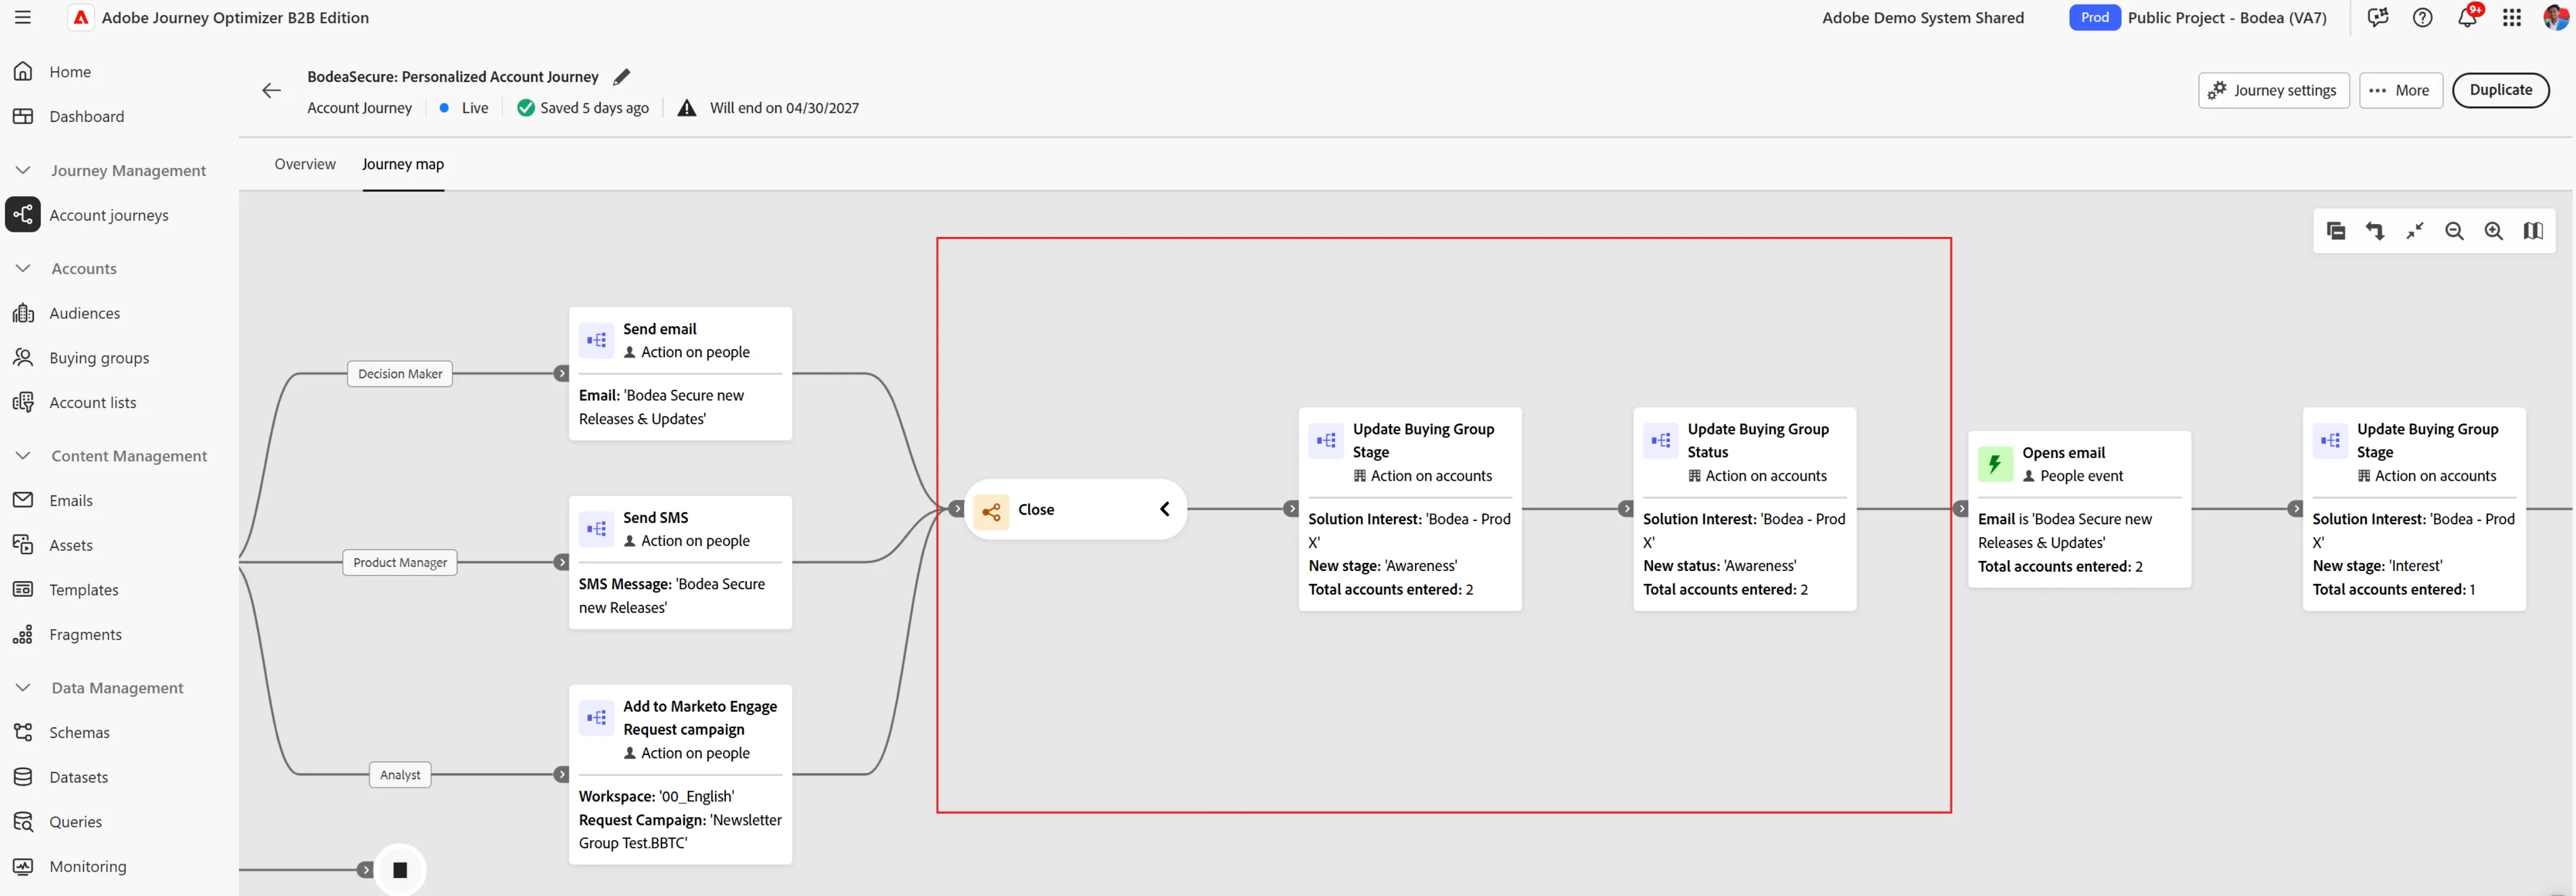Toggle the minimap icon
Viewport: 2576px width, 896px height.
2533,231
